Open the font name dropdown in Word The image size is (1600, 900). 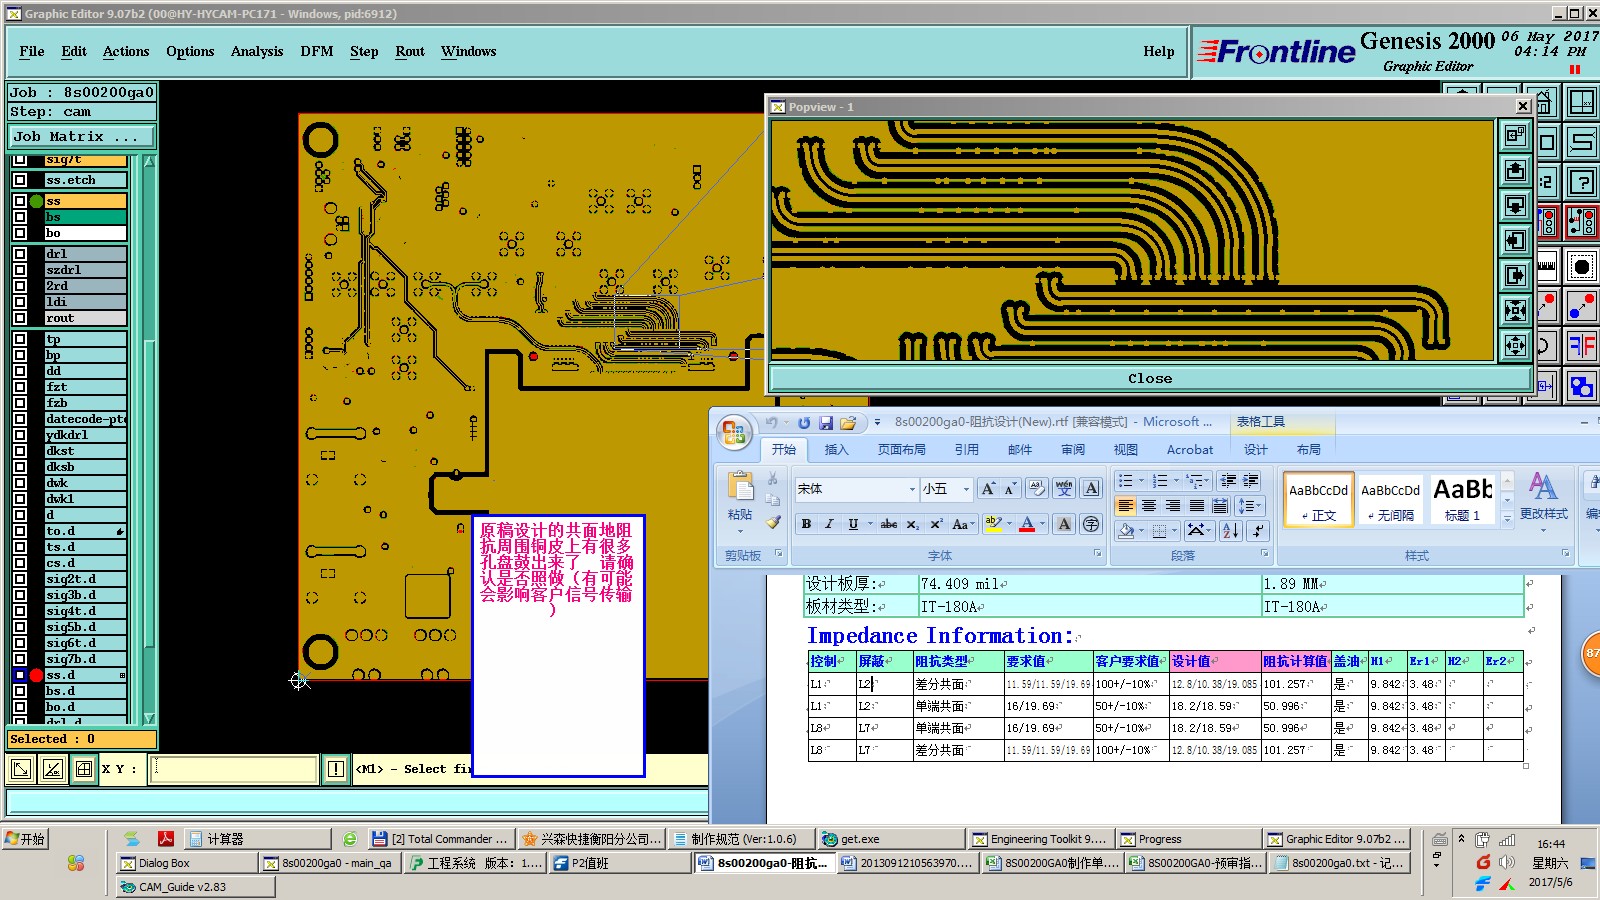coord(912,489)
